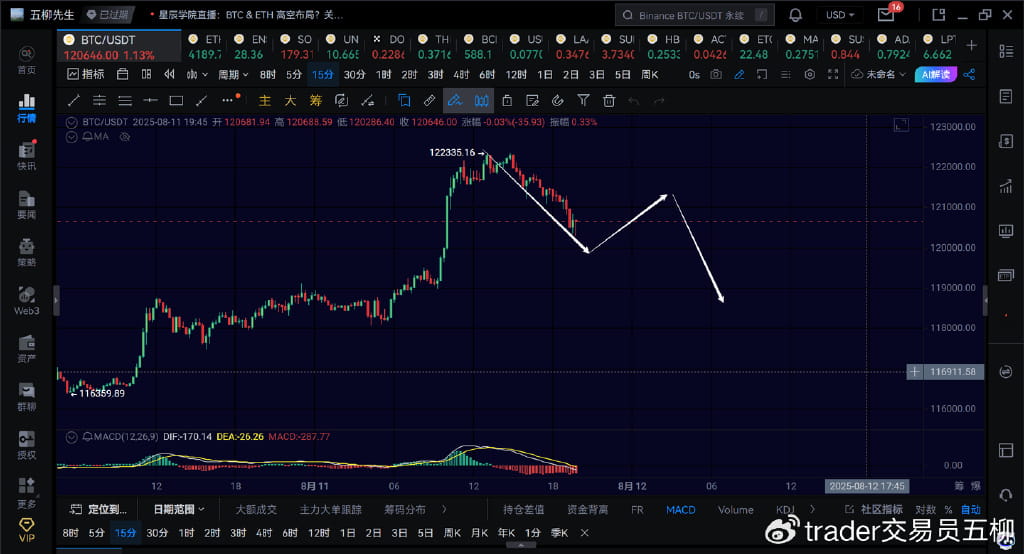Open the 群聊 group chat icon
The height and width of the screenshot is (554, 1024).
27,397
